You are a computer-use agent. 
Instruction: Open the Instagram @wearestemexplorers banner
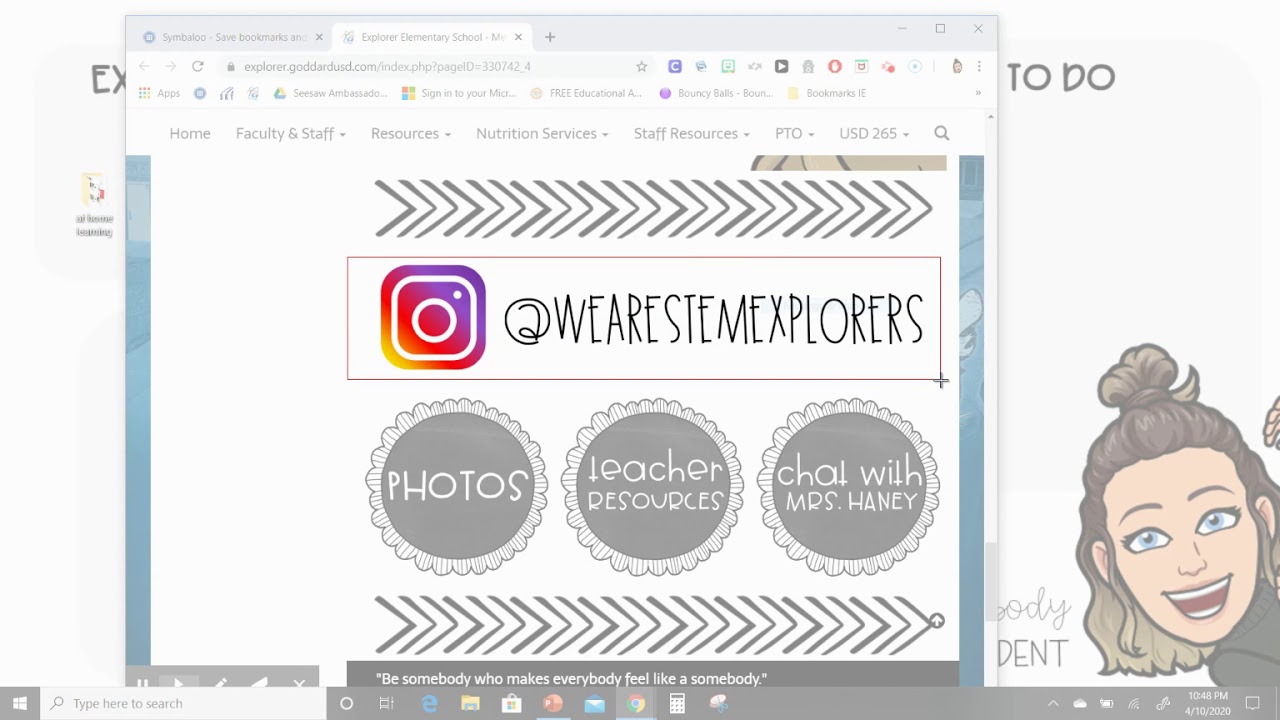(x=644, y=318)
